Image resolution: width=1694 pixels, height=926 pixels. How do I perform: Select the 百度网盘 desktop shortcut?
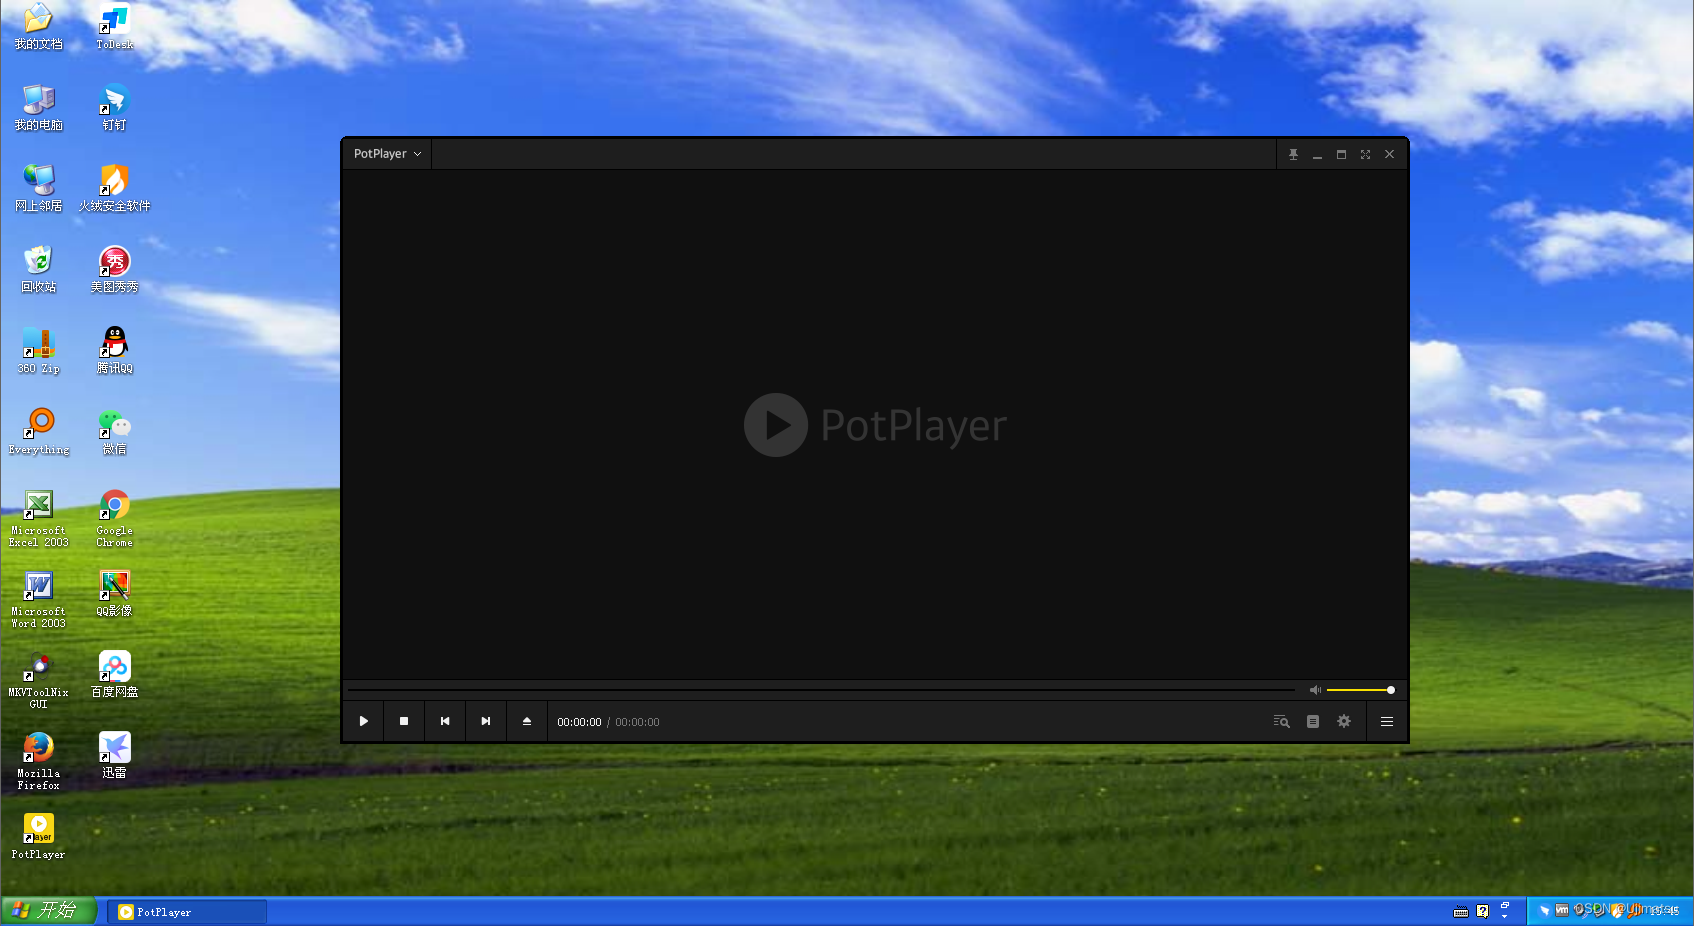tap(115, 675)
